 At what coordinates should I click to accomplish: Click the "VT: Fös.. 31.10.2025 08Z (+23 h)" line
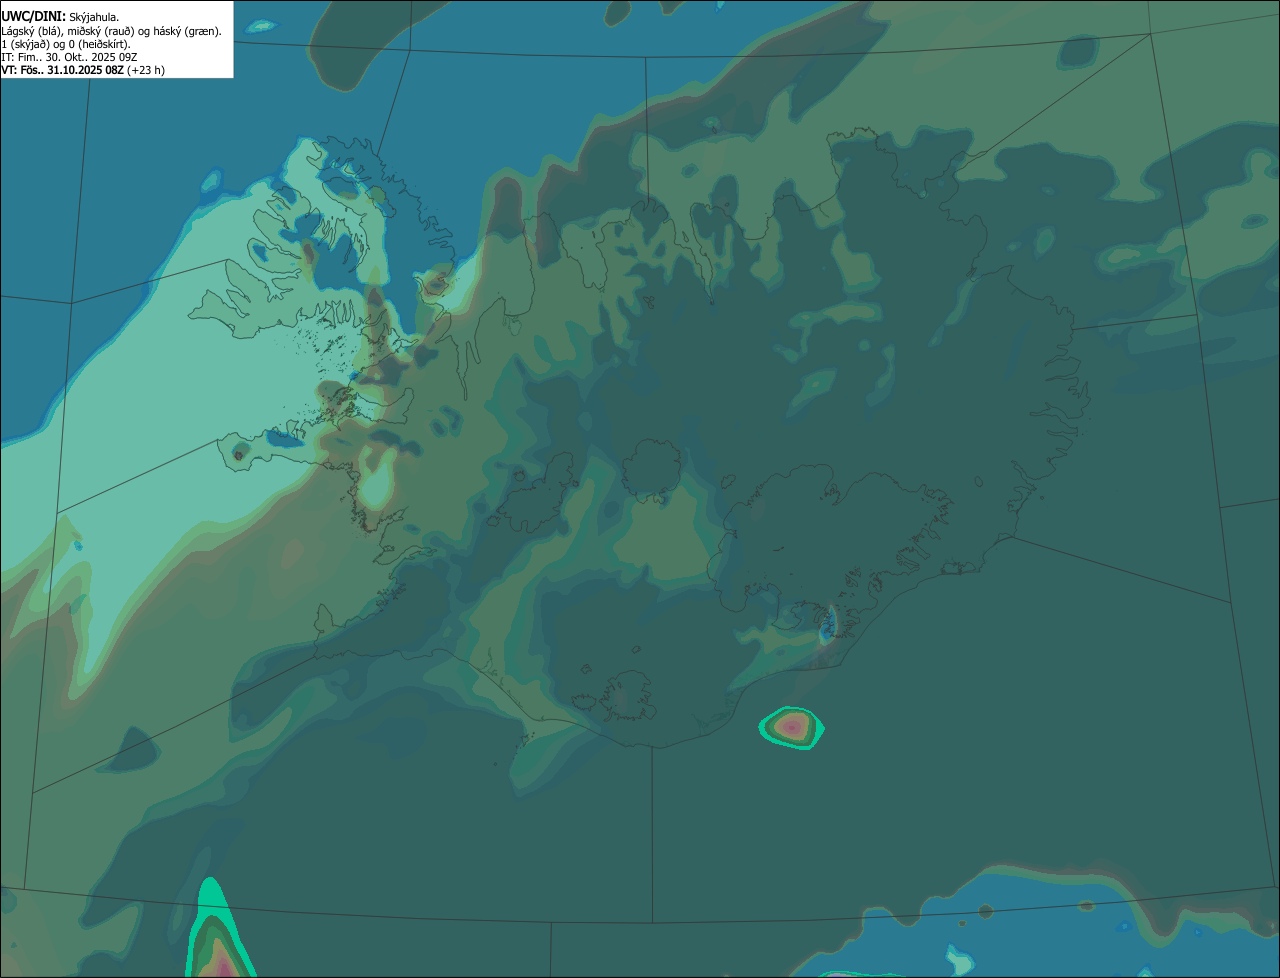[83, 70]
